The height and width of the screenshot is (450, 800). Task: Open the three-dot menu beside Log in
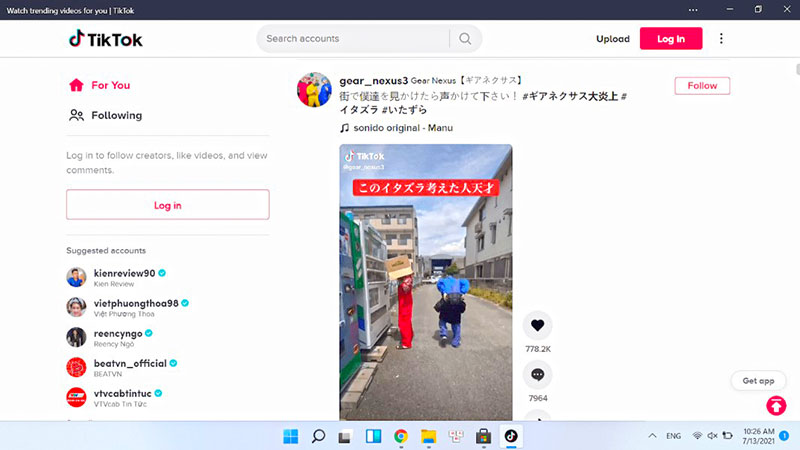coord(721,39)
